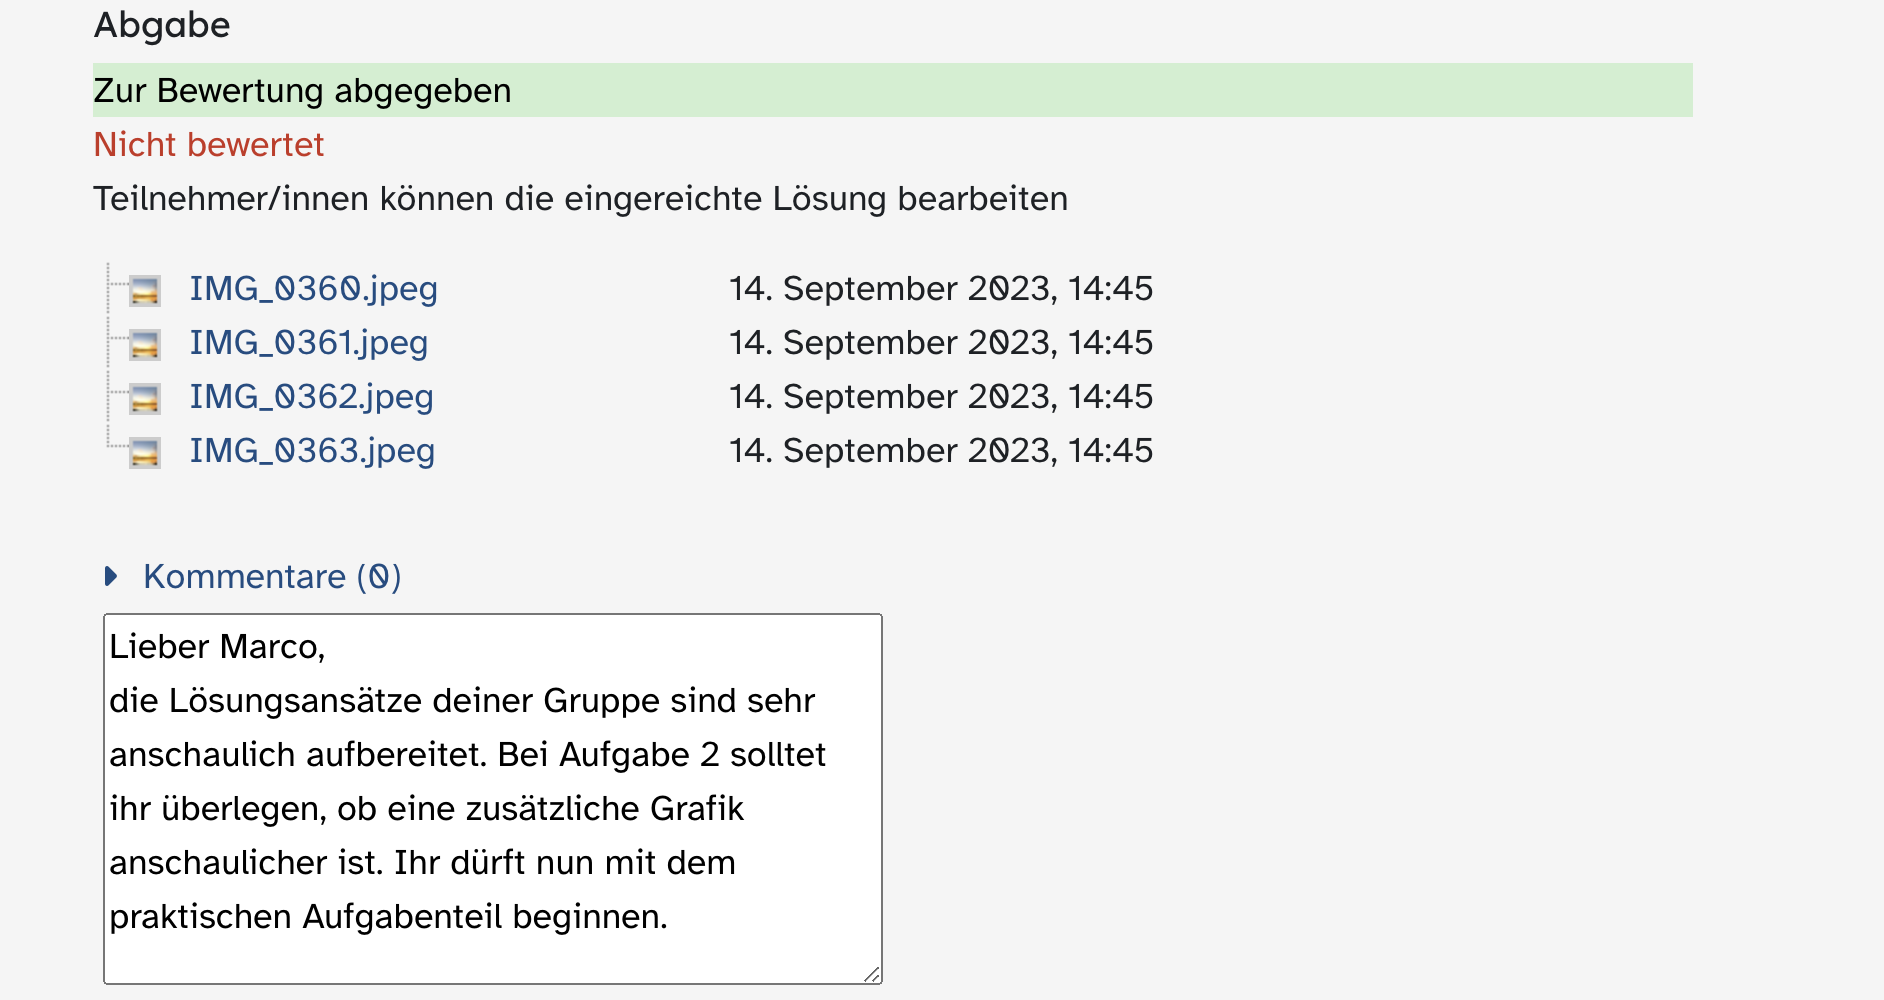Click the 'Teilnehmer/innen können' edit notice

(580, 199)
